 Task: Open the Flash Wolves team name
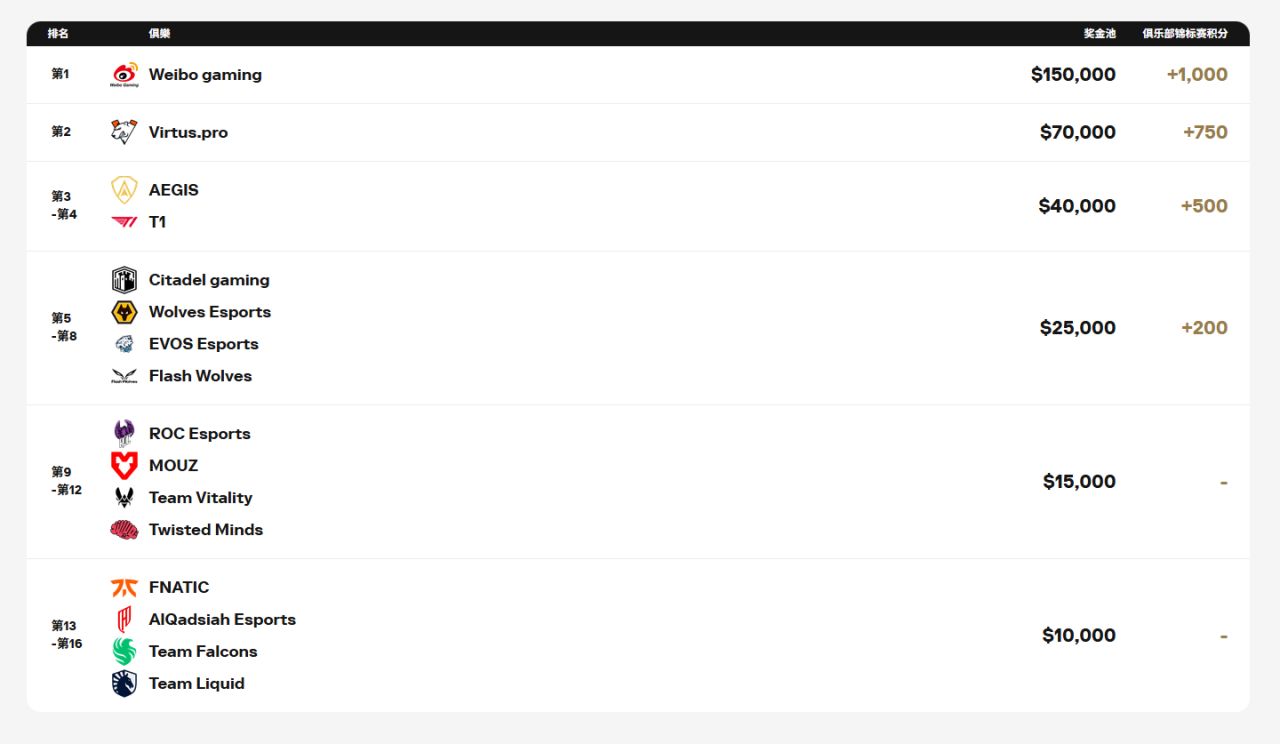(200, 376)
